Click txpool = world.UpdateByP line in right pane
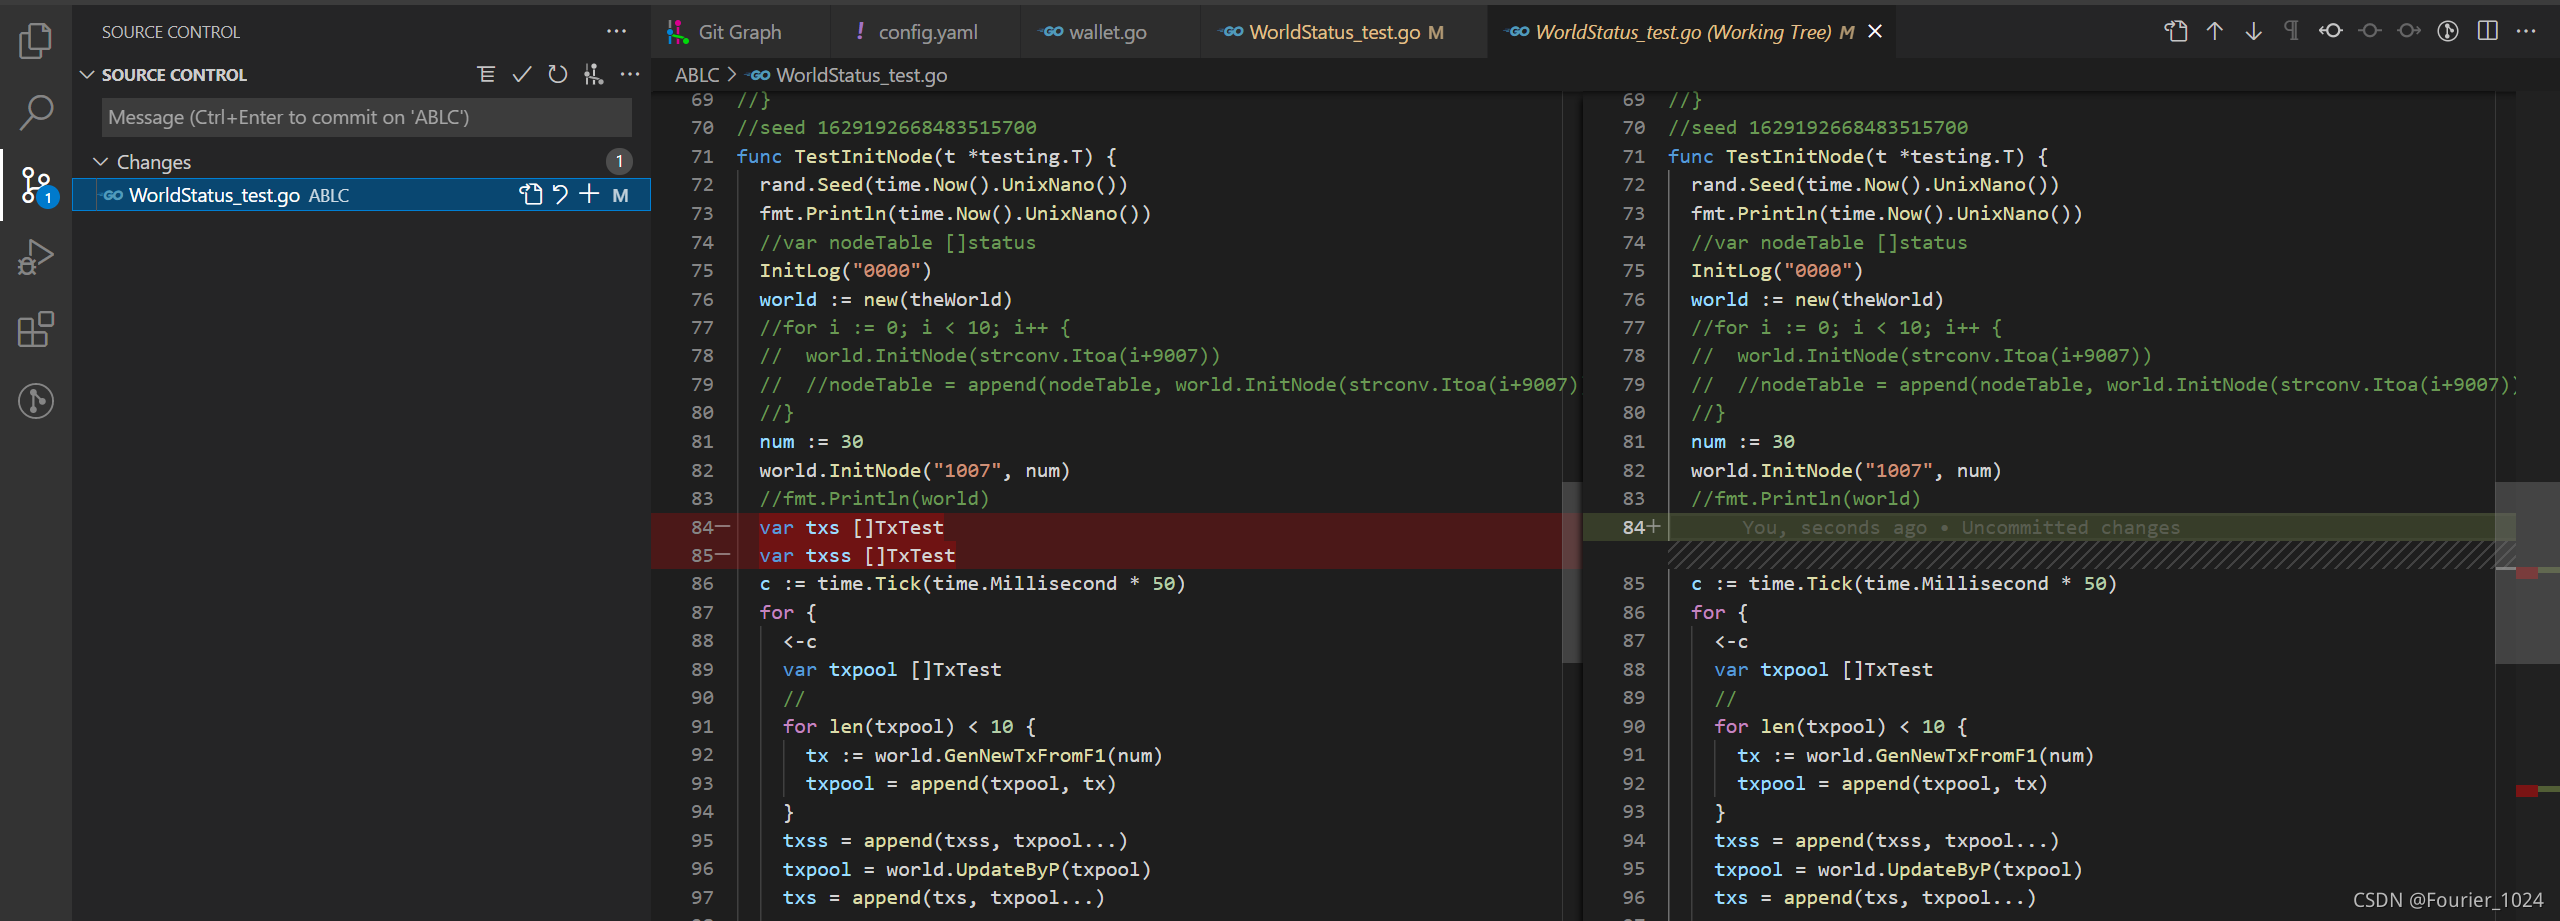The width and height of the screenshot is (2560, 921). tap(1898, 869)
